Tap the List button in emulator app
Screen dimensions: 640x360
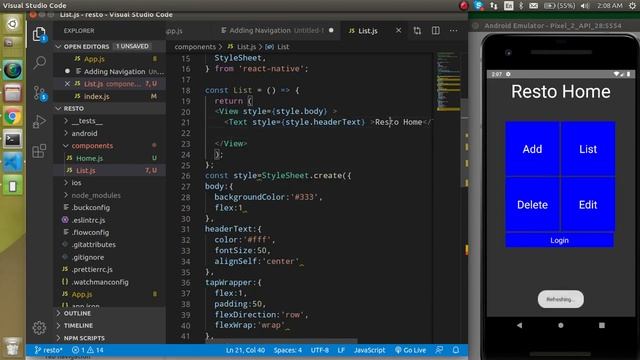pos(588,149)
